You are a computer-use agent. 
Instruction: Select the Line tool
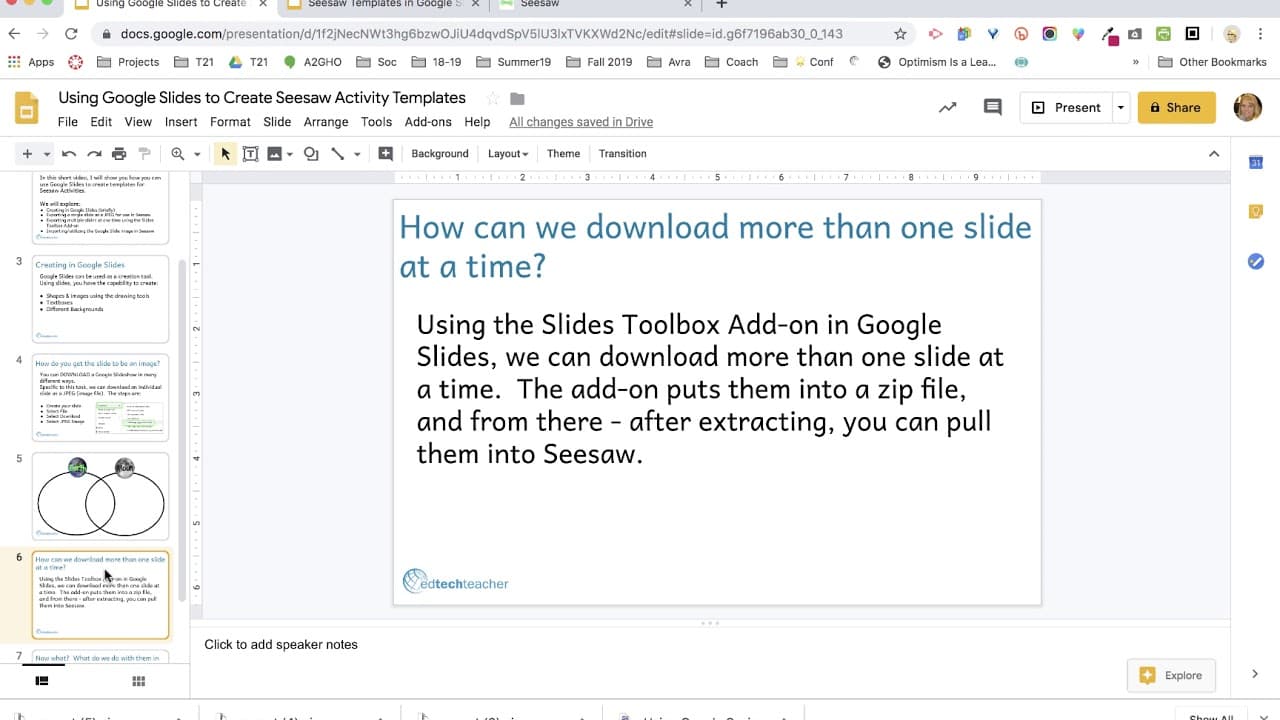338,154
